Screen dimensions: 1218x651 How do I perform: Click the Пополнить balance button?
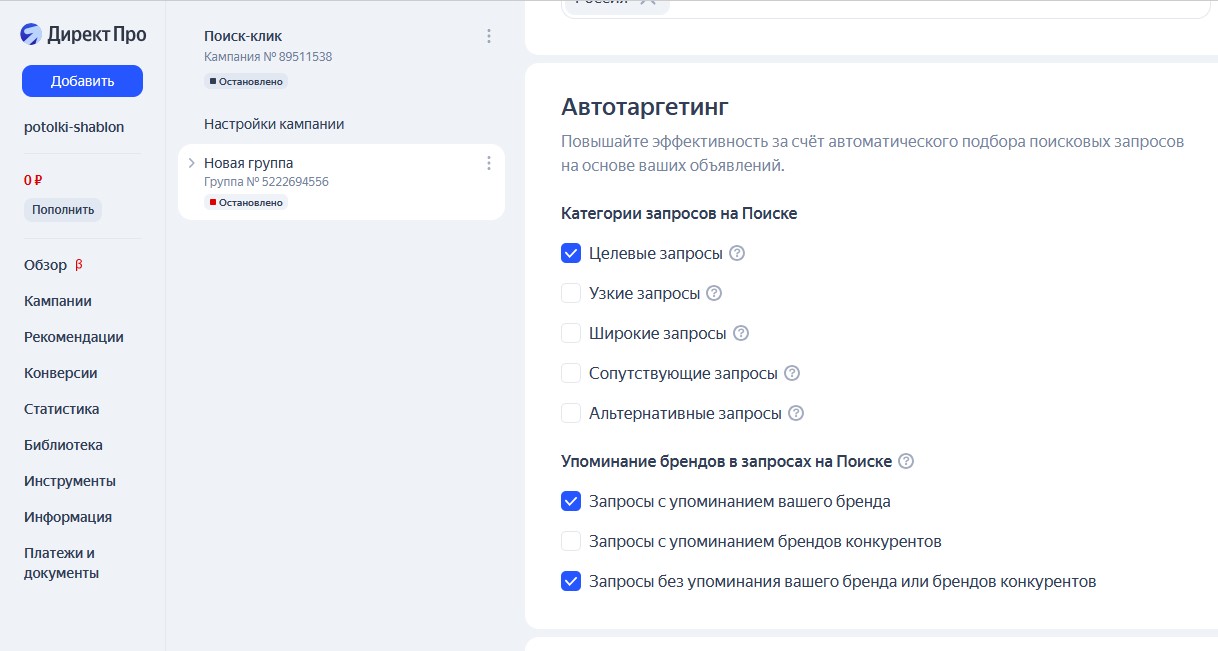(63, 210)
